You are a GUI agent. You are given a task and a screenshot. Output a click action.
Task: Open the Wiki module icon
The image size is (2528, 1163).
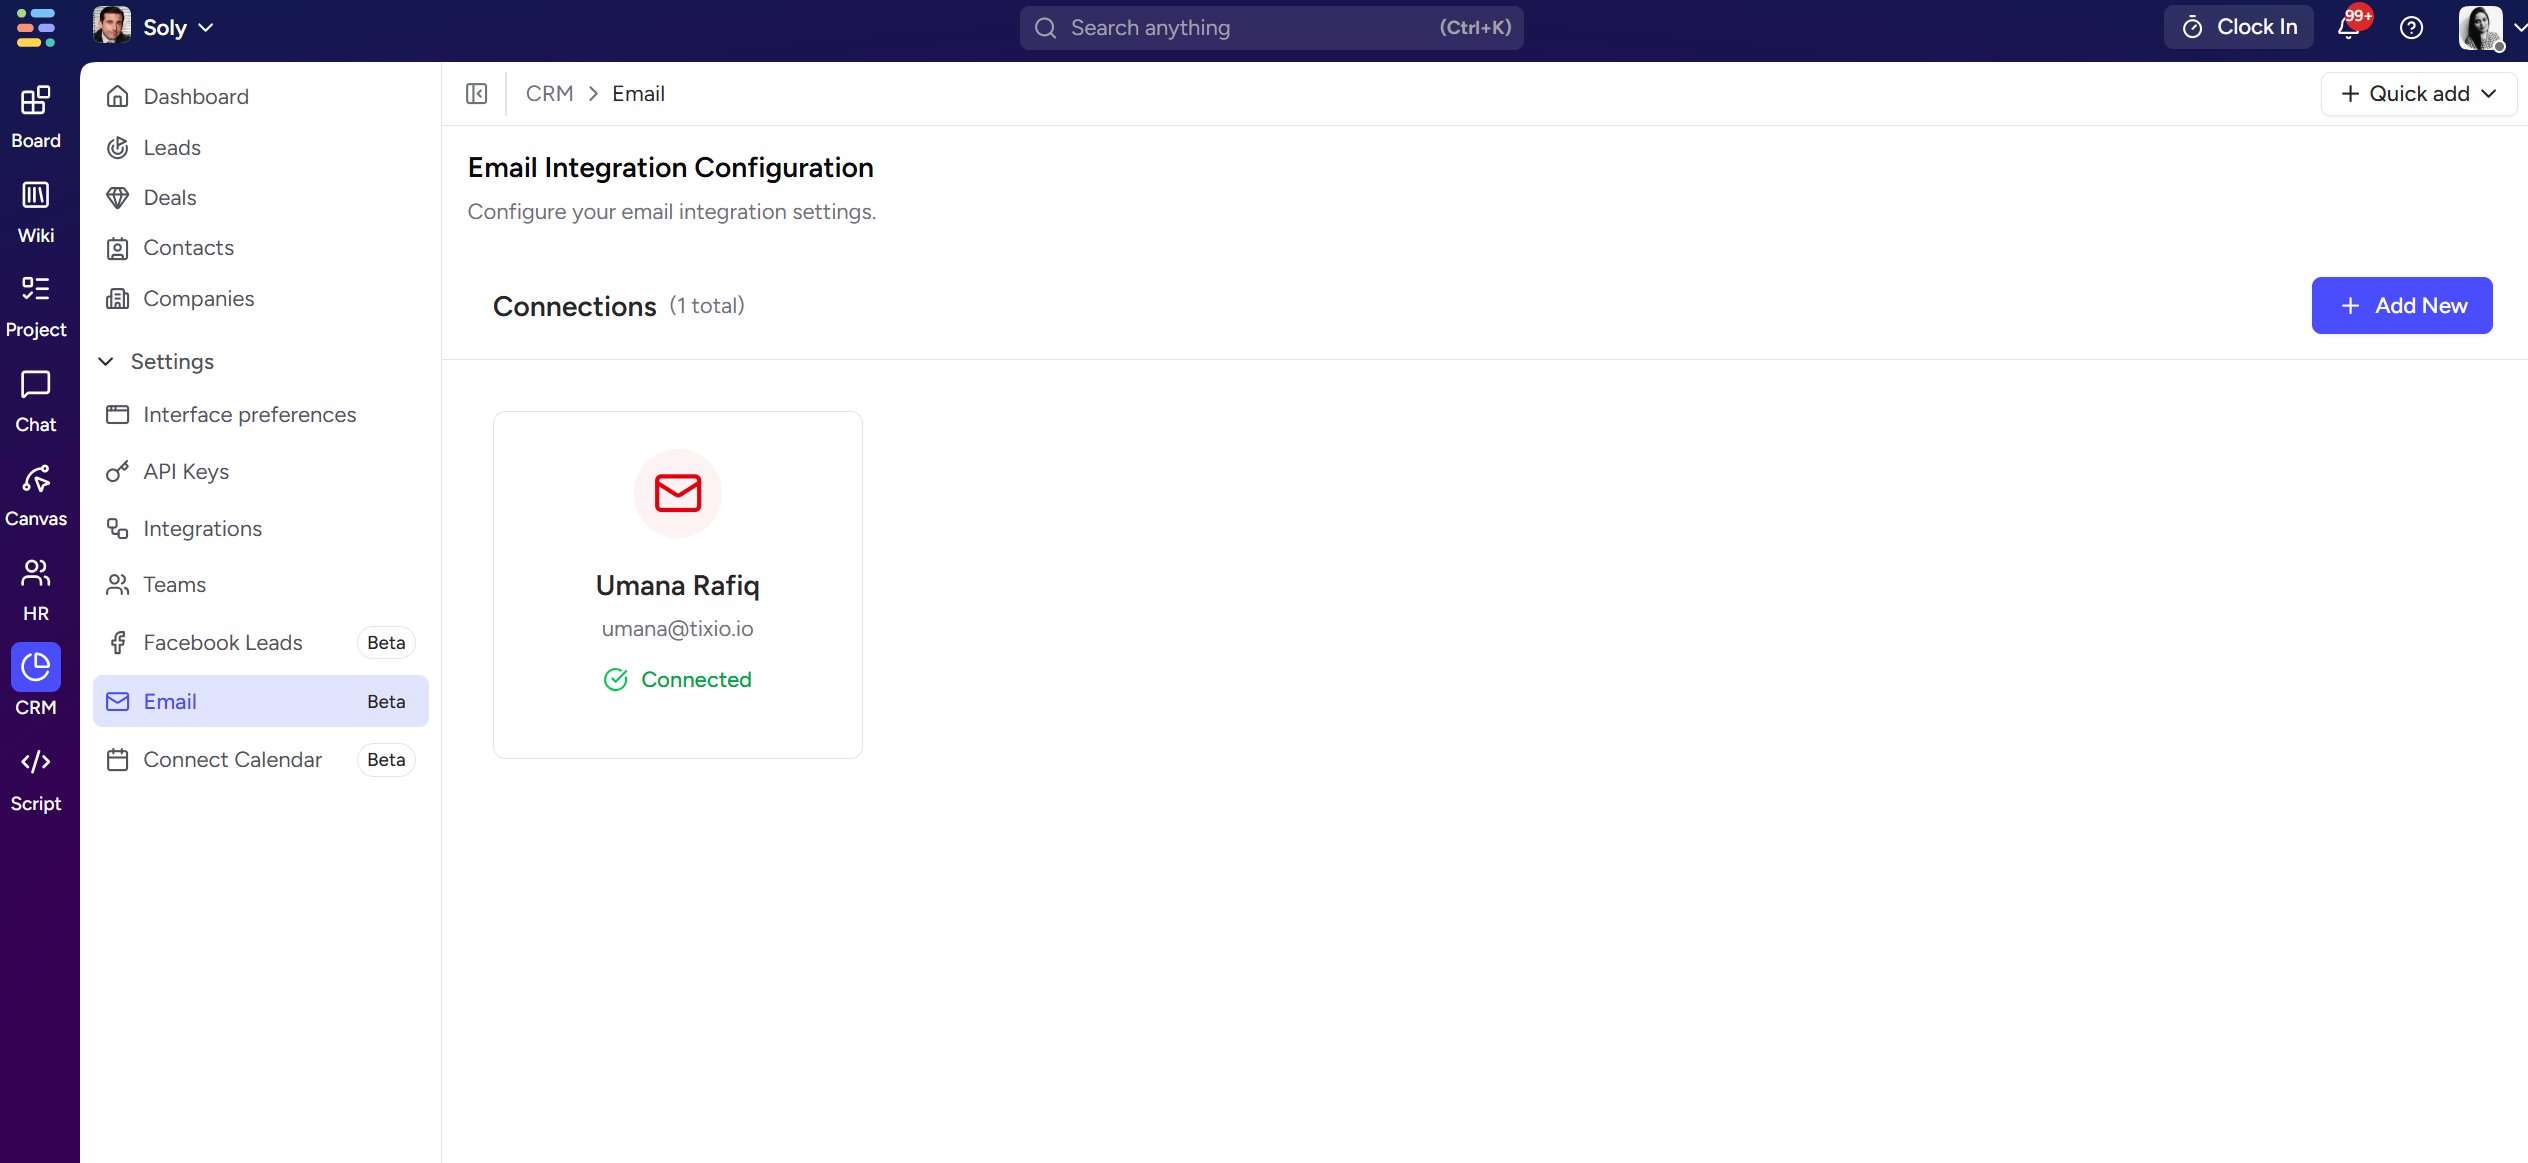pos(35,196)
